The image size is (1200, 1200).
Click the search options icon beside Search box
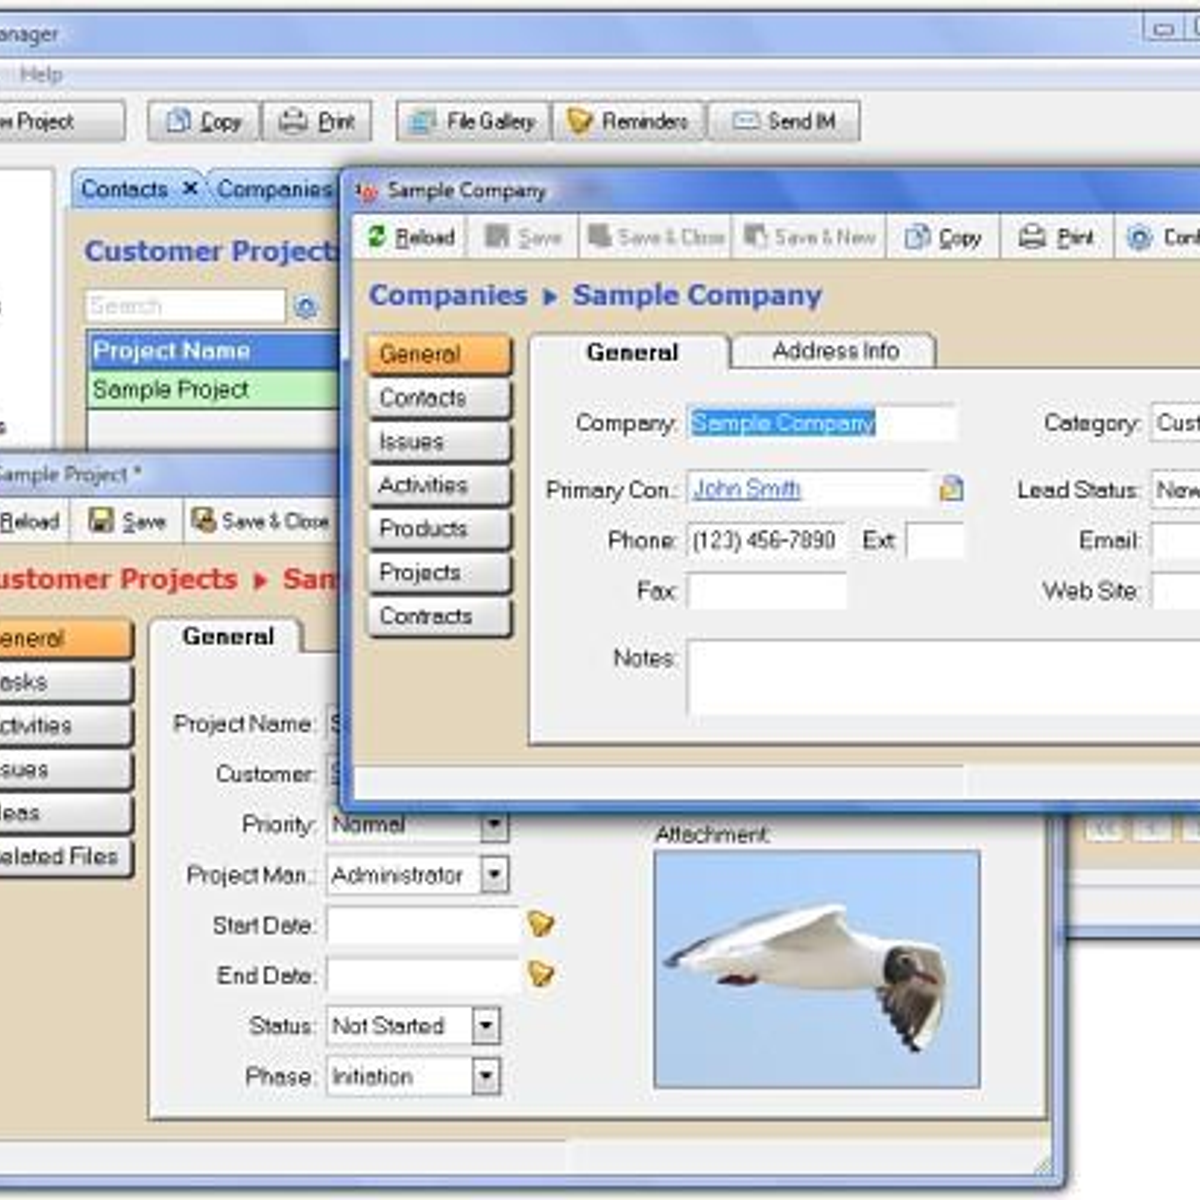click(307, 307)
